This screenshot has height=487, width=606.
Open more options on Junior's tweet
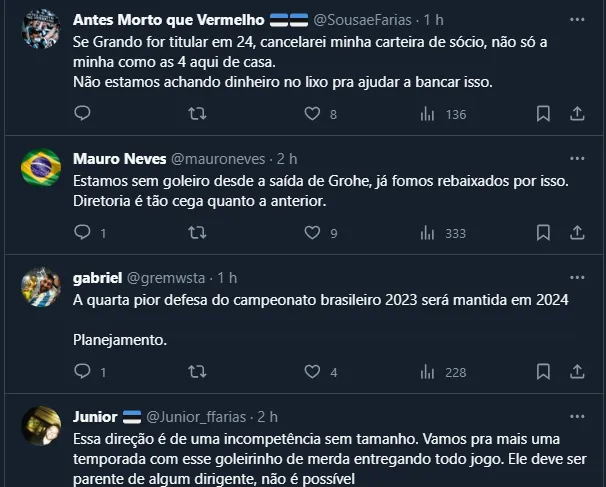pos(577,417)
